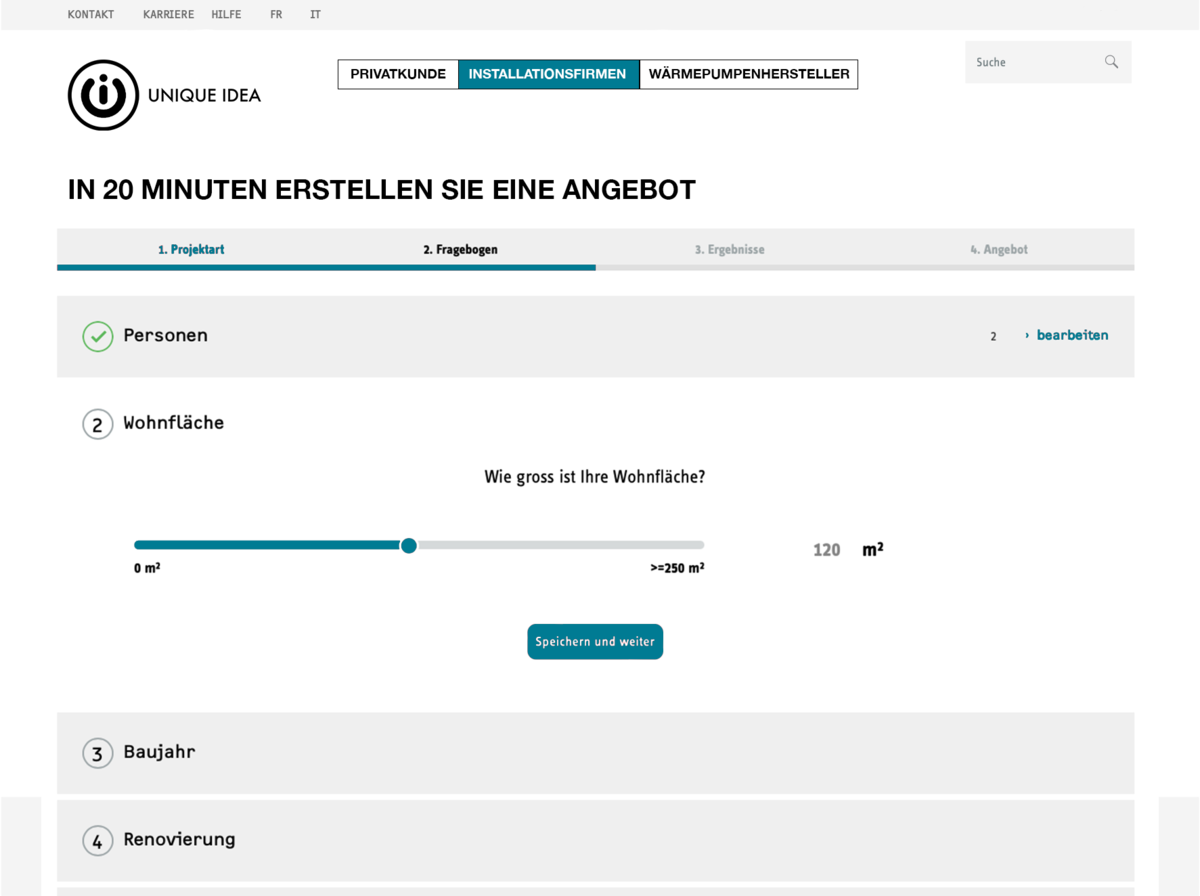This screenshot has width=1200, height=896.
Task: Click the Wohnfläche slider handle
Action: pos(408,545)
